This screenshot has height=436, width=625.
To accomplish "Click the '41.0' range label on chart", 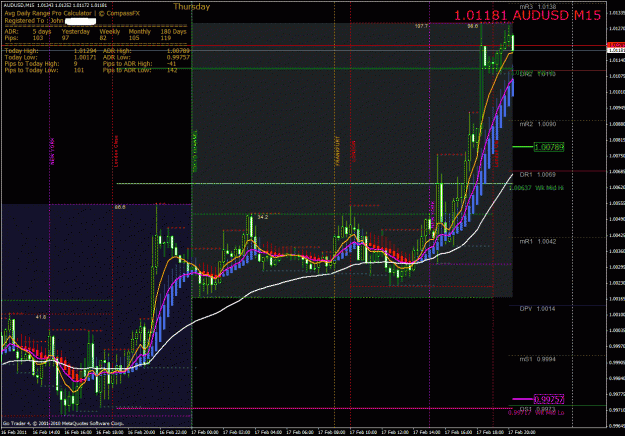I will 41,317.
